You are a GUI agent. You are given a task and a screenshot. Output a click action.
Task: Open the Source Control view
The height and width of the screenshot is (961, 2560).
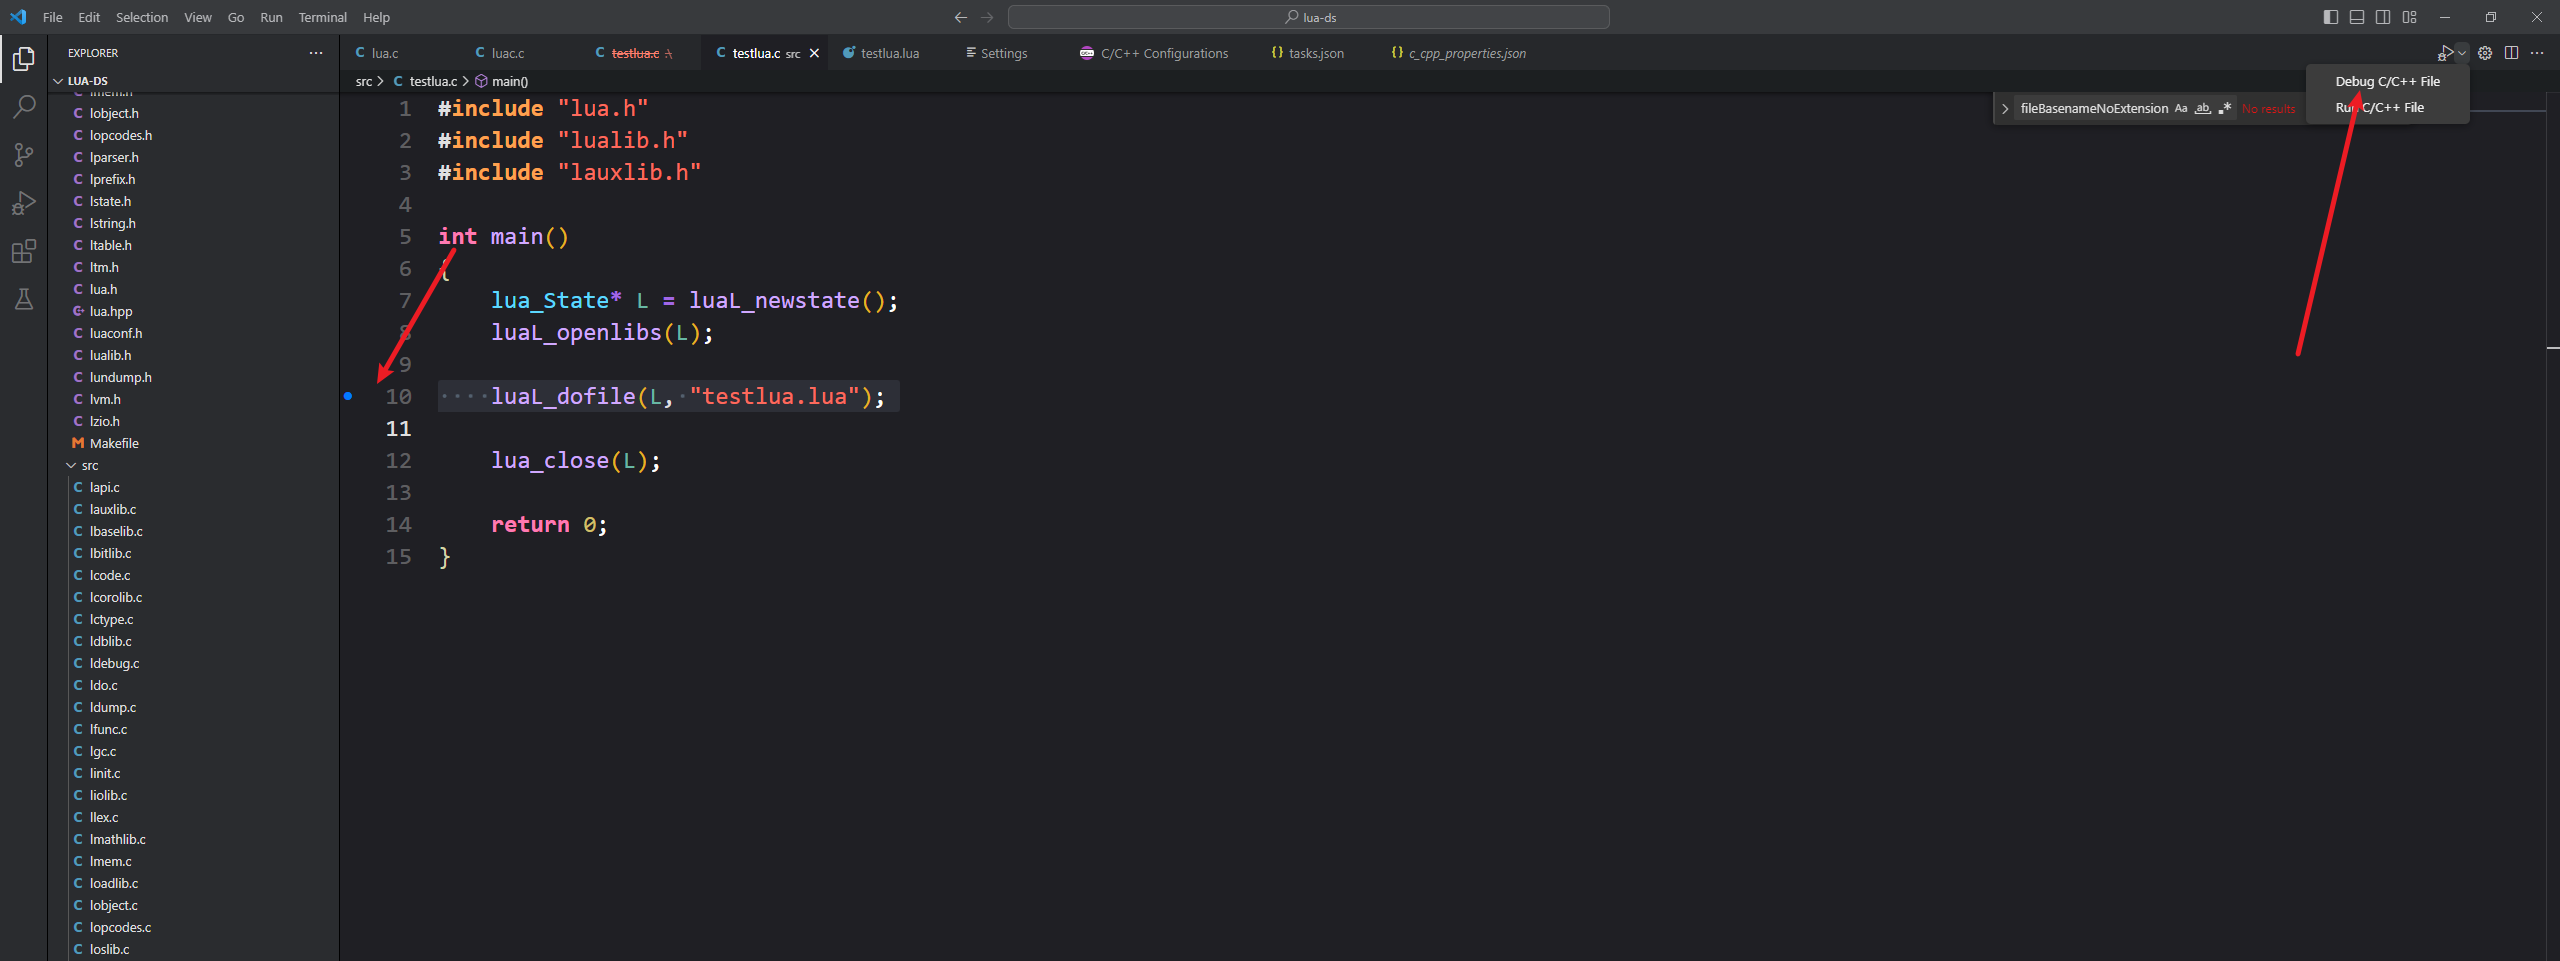[24, 155]
